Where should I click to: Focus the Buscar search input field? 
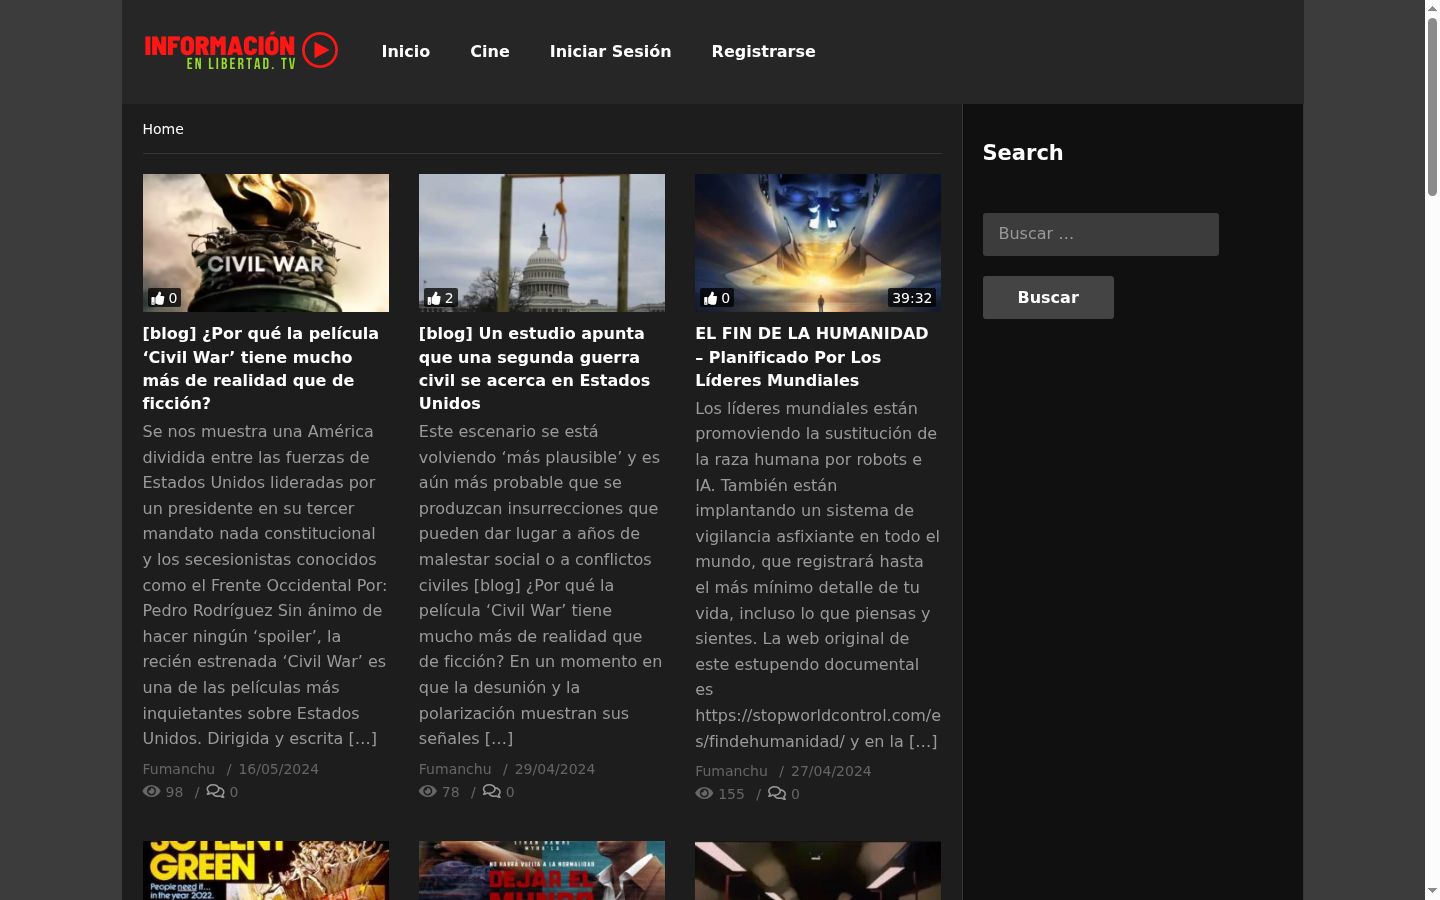coord(1100,234)
